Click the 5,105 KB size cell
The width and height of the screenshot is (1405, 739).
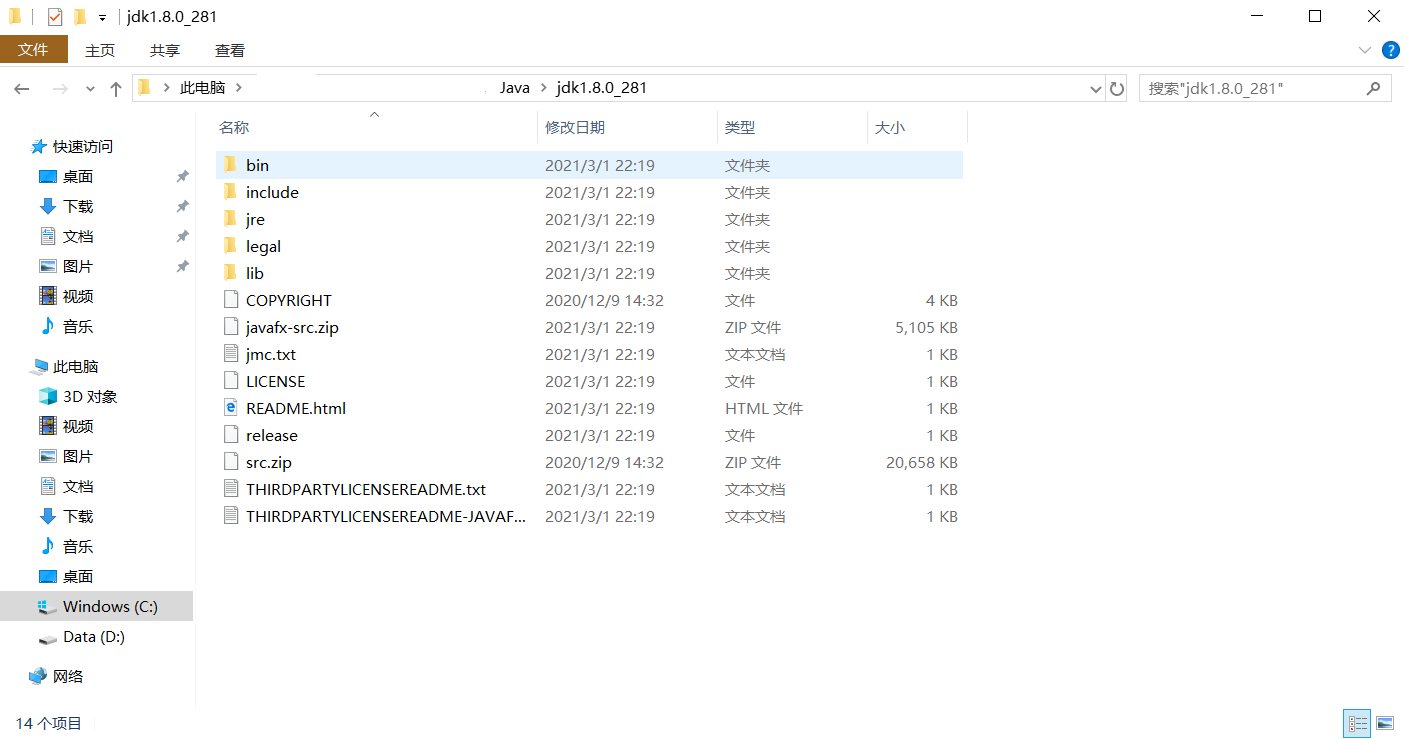(926, 328)
